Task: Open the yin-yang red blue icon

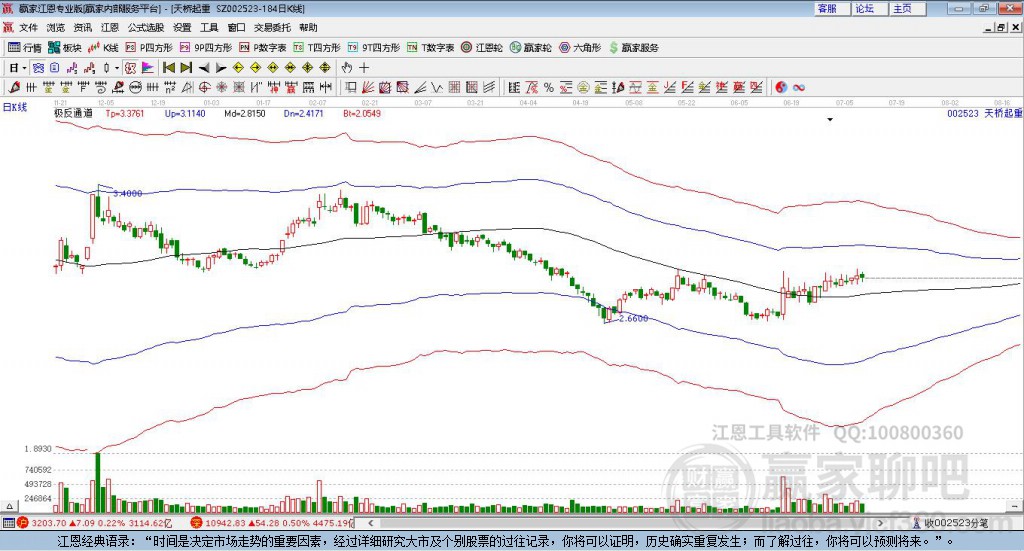Action: (781, 87)
